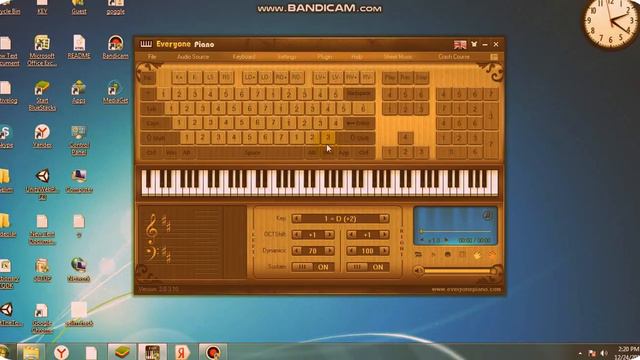Click the LV+ function key
The width and height of the screenshot is (640, 360).
coord(320,77)
